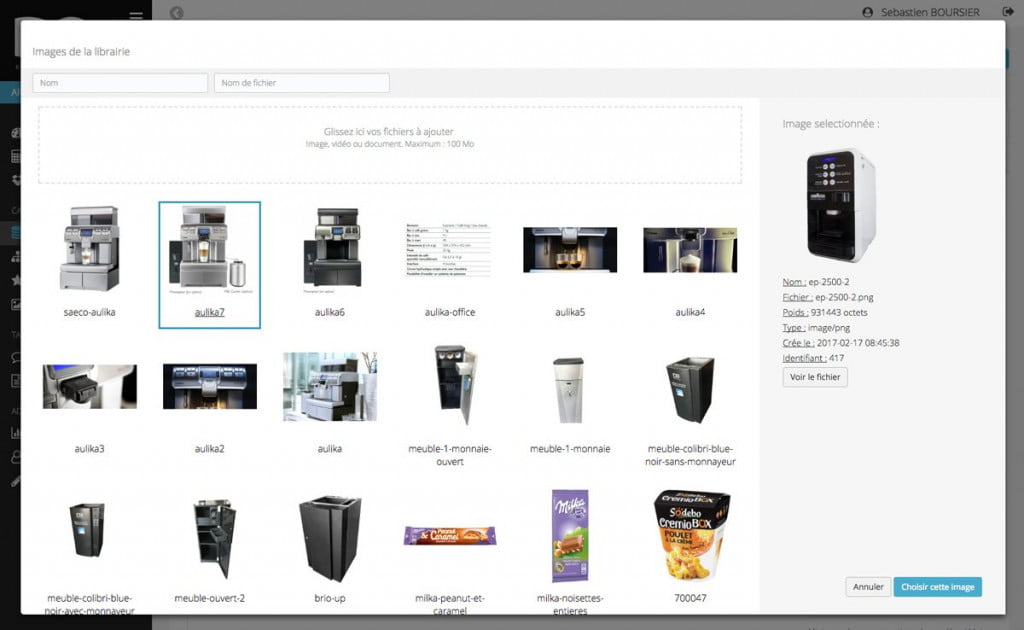Image resolution: width=1024 pixels, height=630 pixels.
Task: Select the saeco-aulika image thumbnail
Action: 89,249
